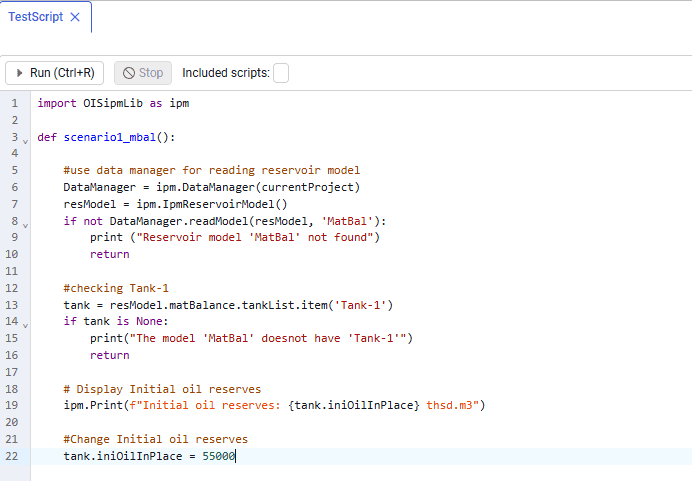Place cursor in 'import OISipmLib as ipm' line

pos(113,103)
